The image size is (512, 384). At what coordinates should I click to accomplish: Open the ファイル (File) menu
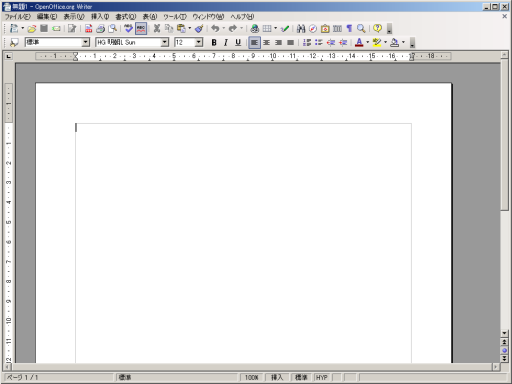pyautogui.click(x=17, y=16)
